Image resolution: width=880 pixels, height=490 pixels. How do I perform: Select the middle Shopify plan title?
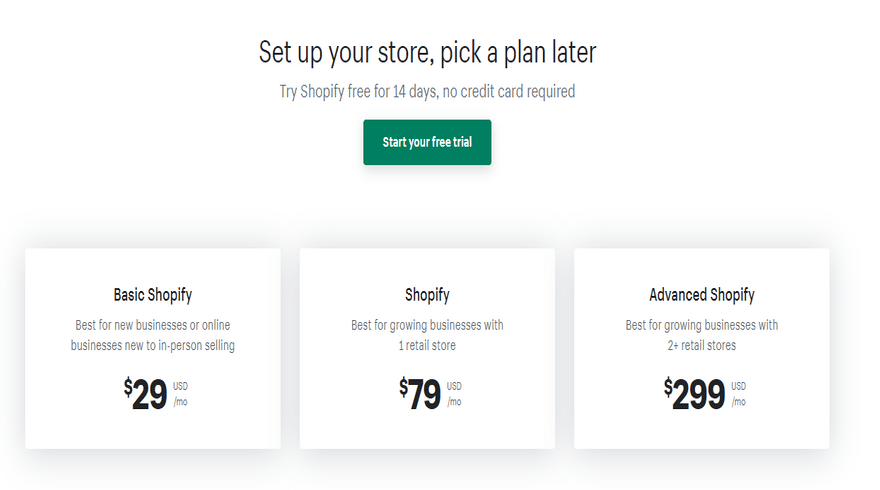427,295
